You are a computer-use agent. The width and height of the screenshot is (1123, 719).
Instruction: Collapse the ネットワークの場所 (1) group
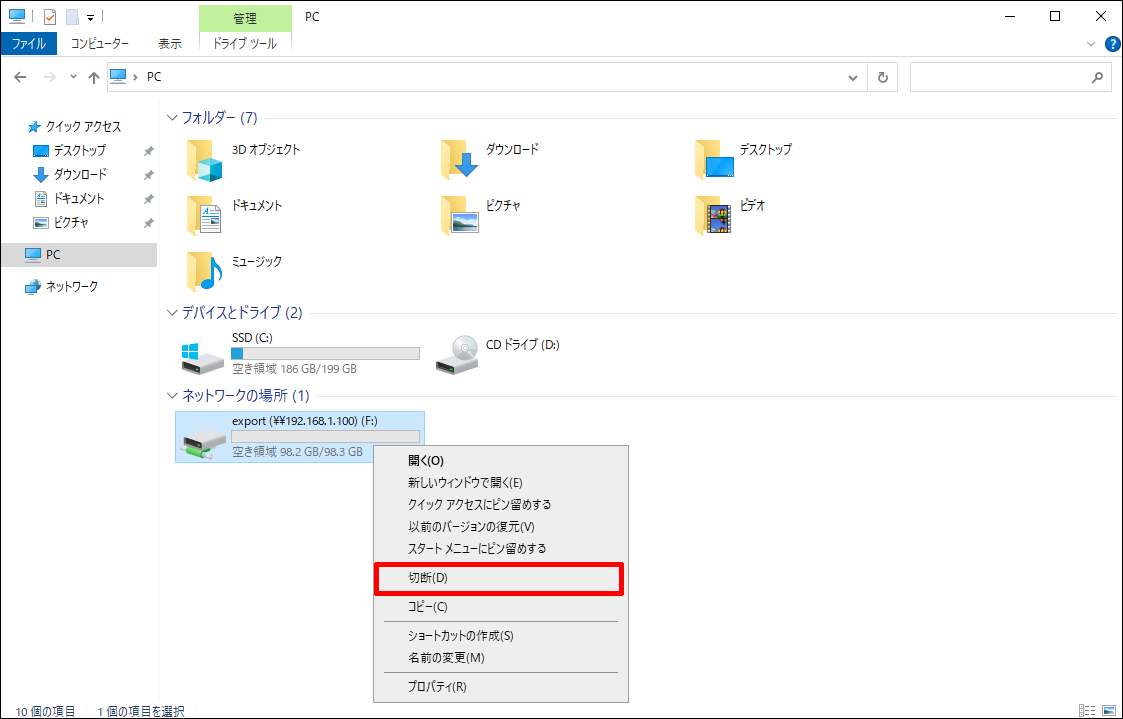[x=172, y=395]
